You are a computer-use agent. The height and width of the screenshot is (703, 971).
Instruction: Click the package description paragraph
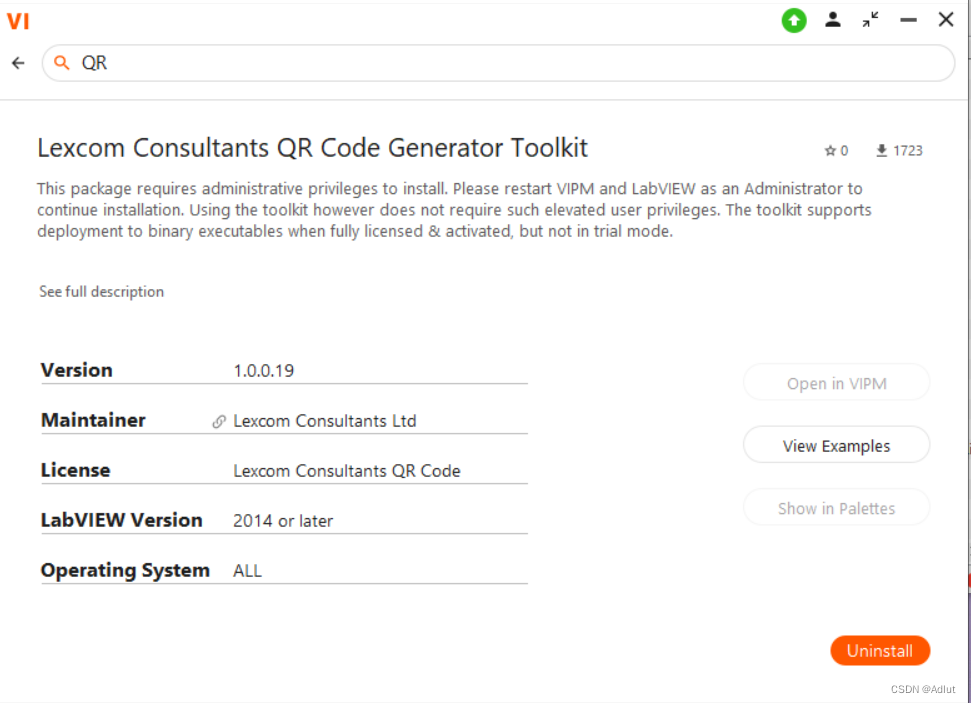(454, 210)
